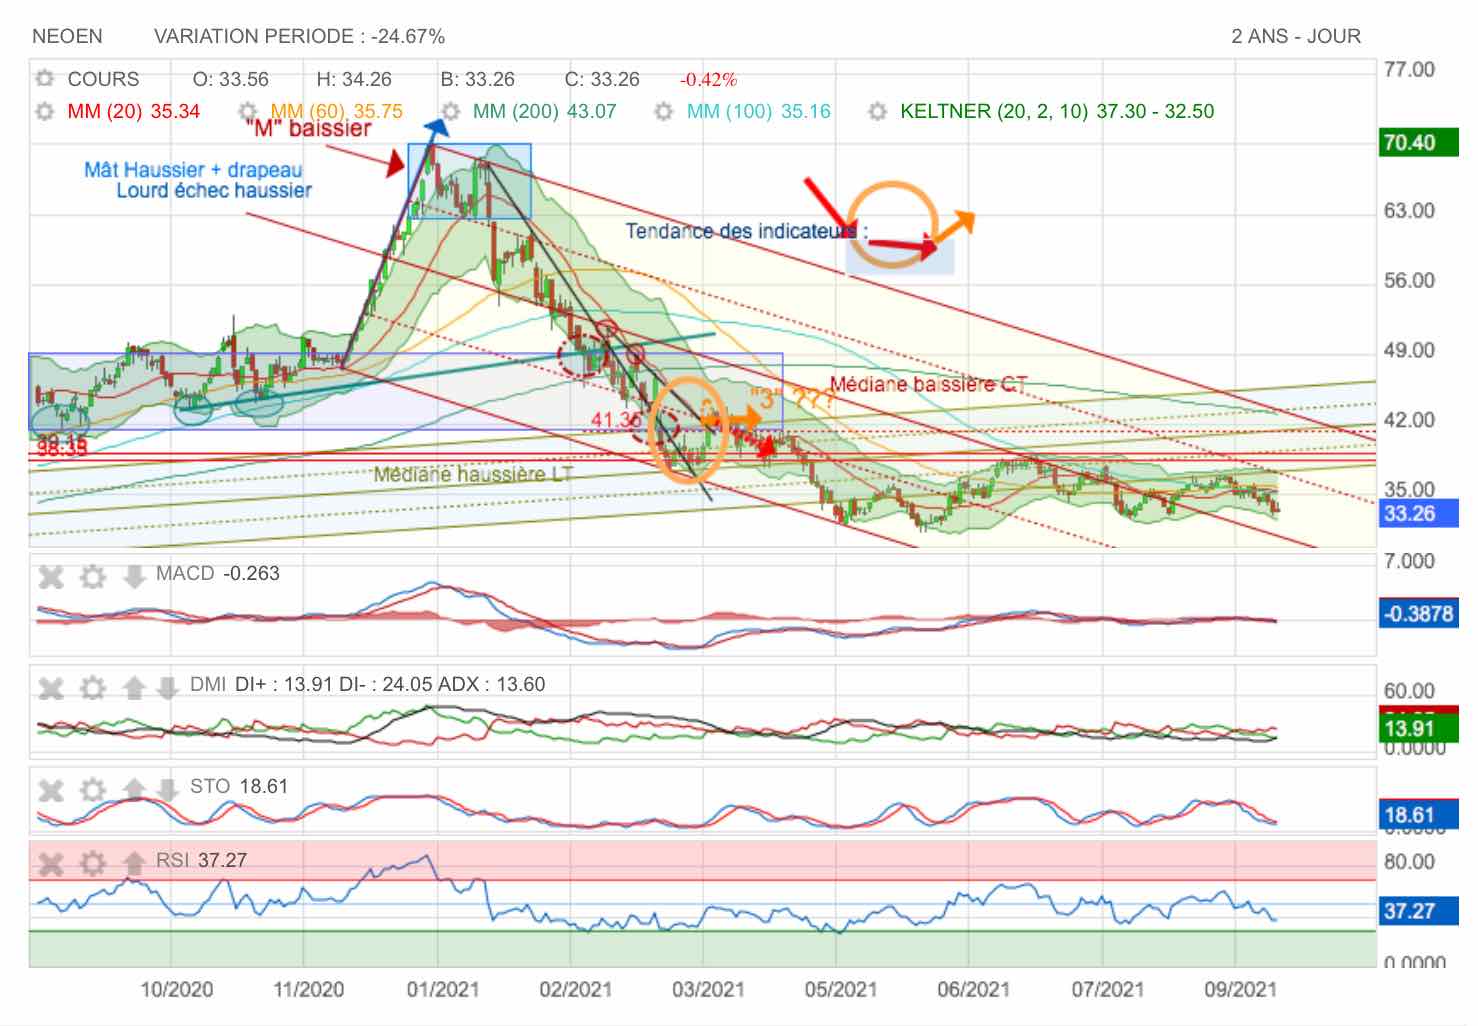Move RSI panel up with arrow

click(134, 863)
